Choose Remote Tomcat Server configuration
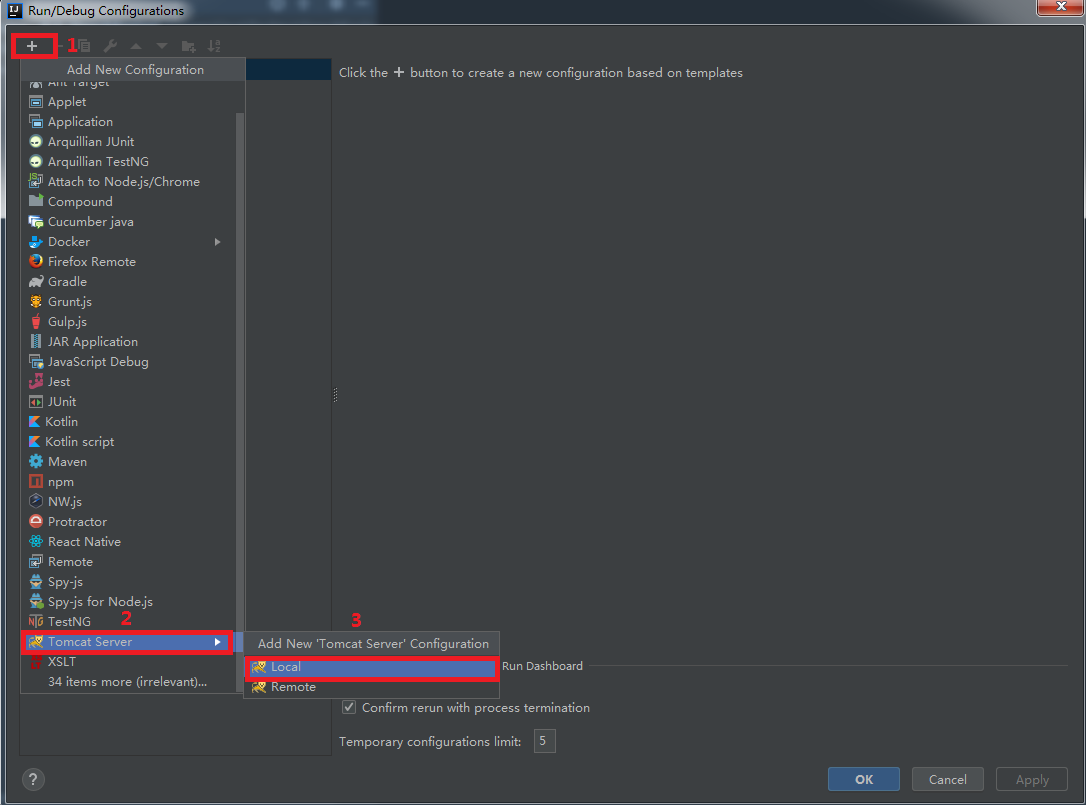This screenshot has width=1086, height=805. click(x=372, y=687)
